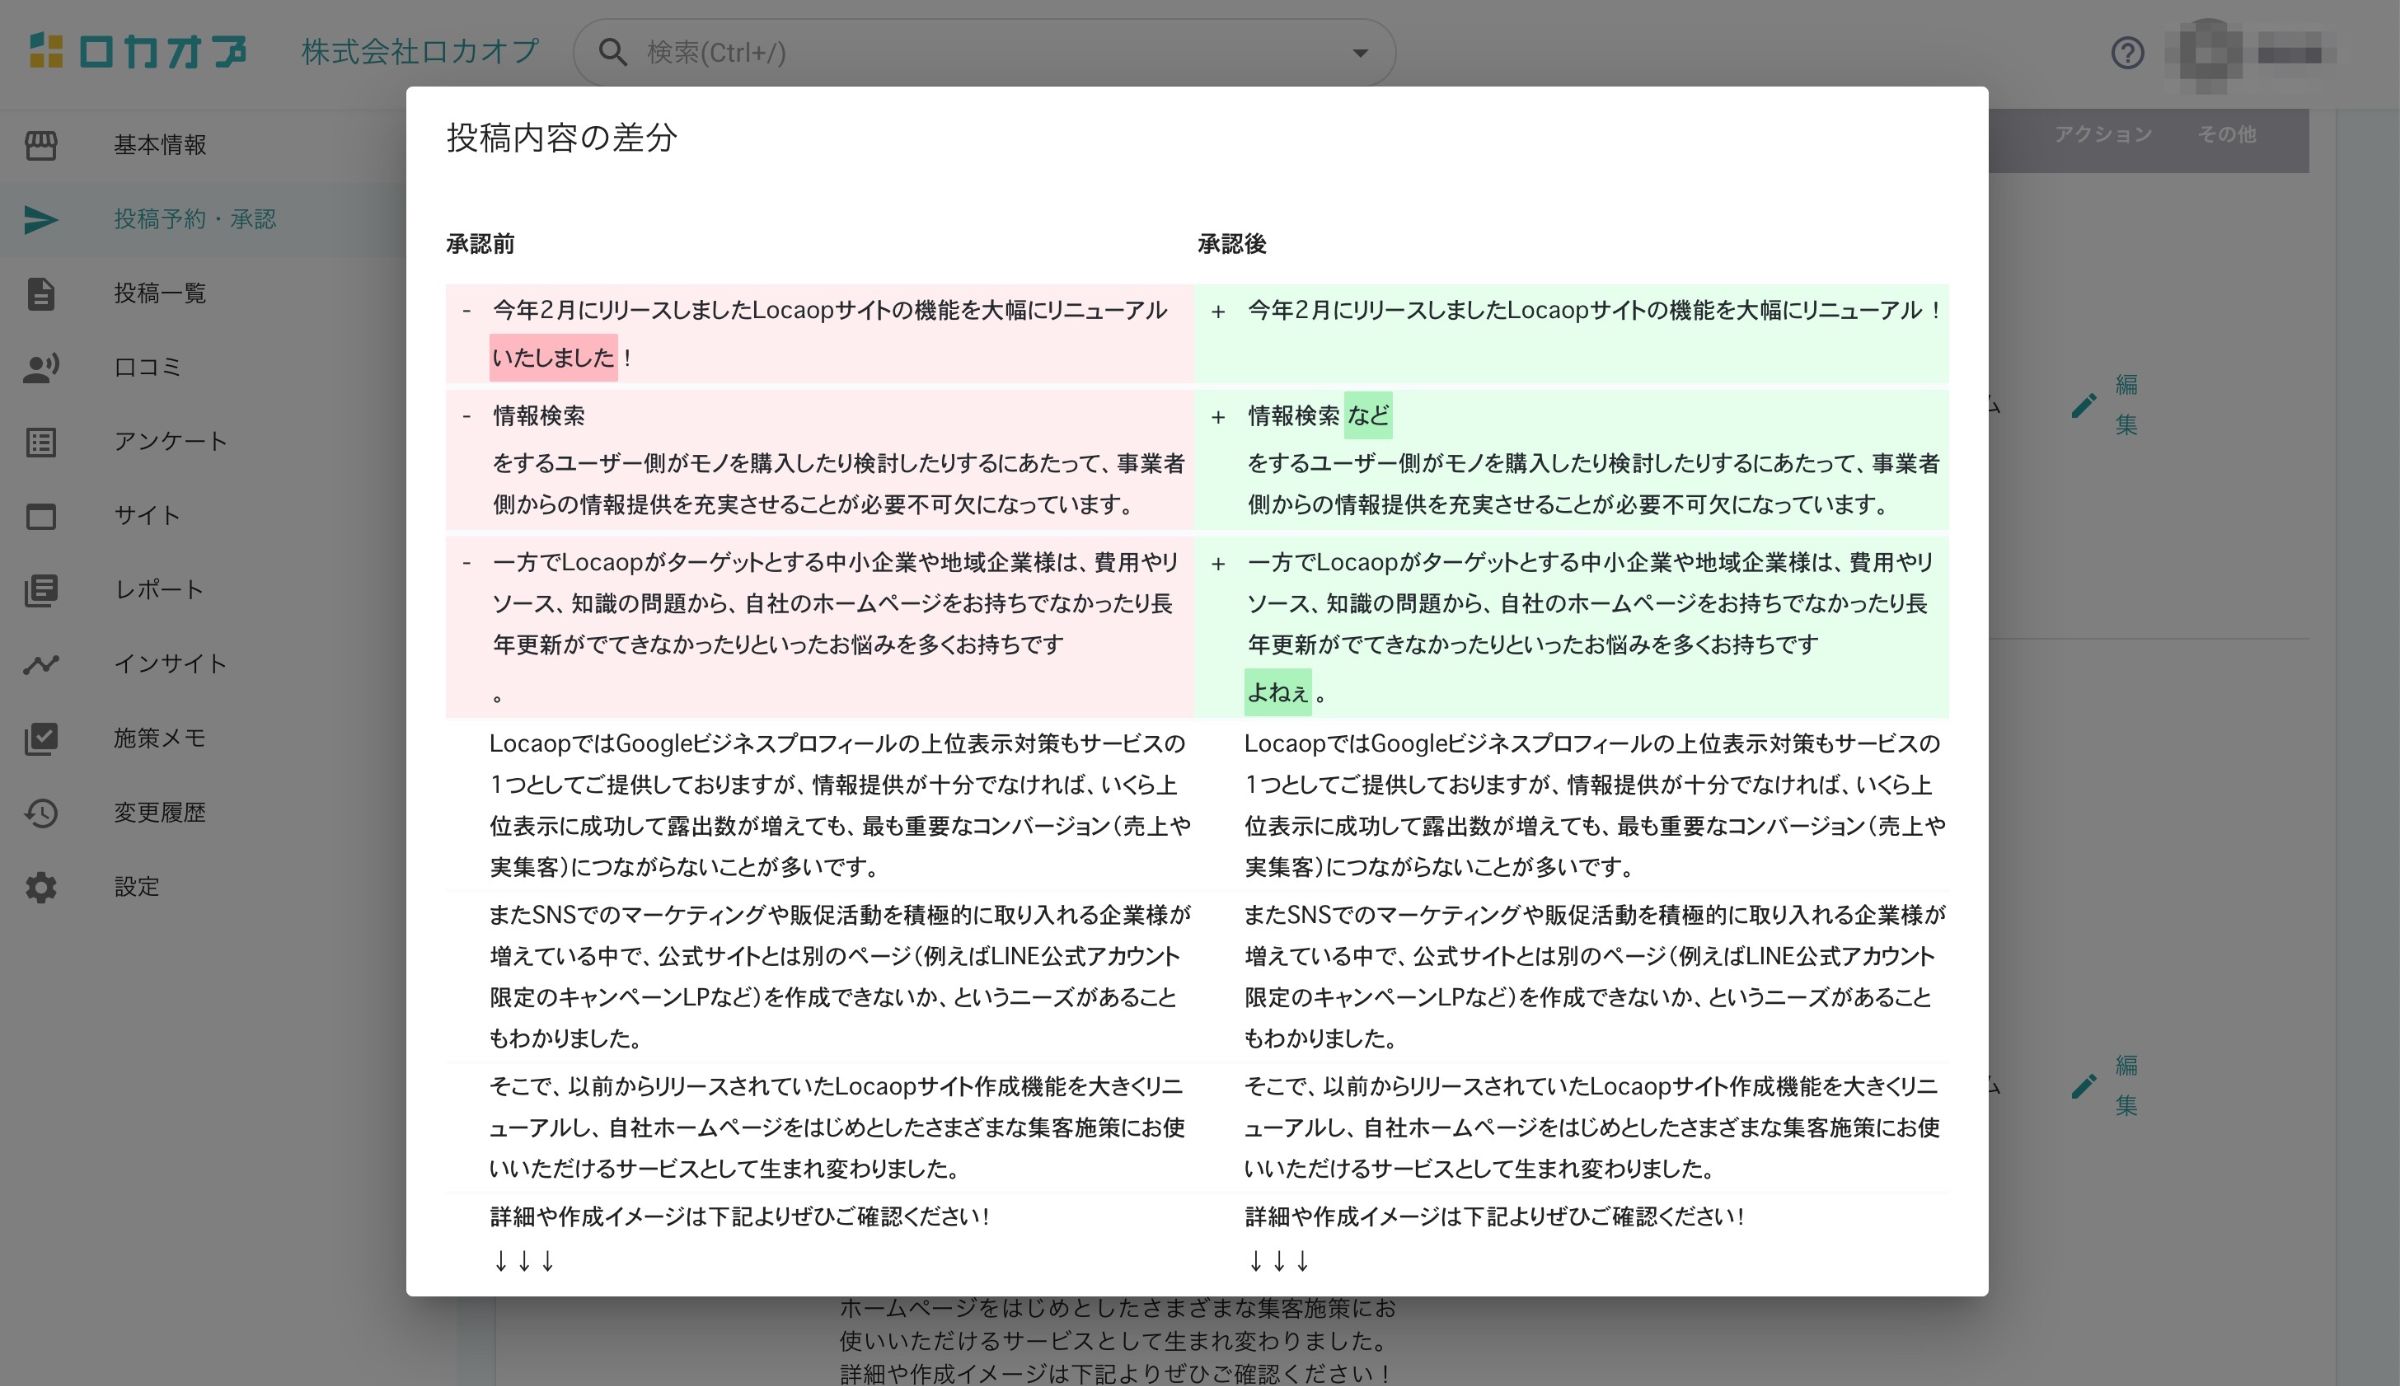Screen dimensions: 2400x1386
Task: Click the 基本情報 store icon
Action: (x=41, y=145)
